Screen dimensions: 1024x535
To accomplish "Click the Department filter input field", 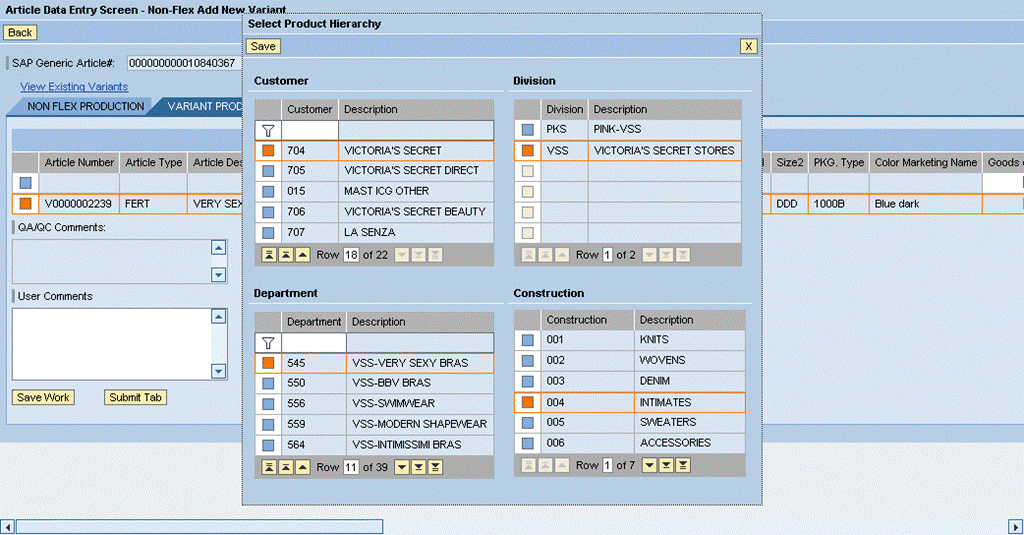I will click(313, 343).
